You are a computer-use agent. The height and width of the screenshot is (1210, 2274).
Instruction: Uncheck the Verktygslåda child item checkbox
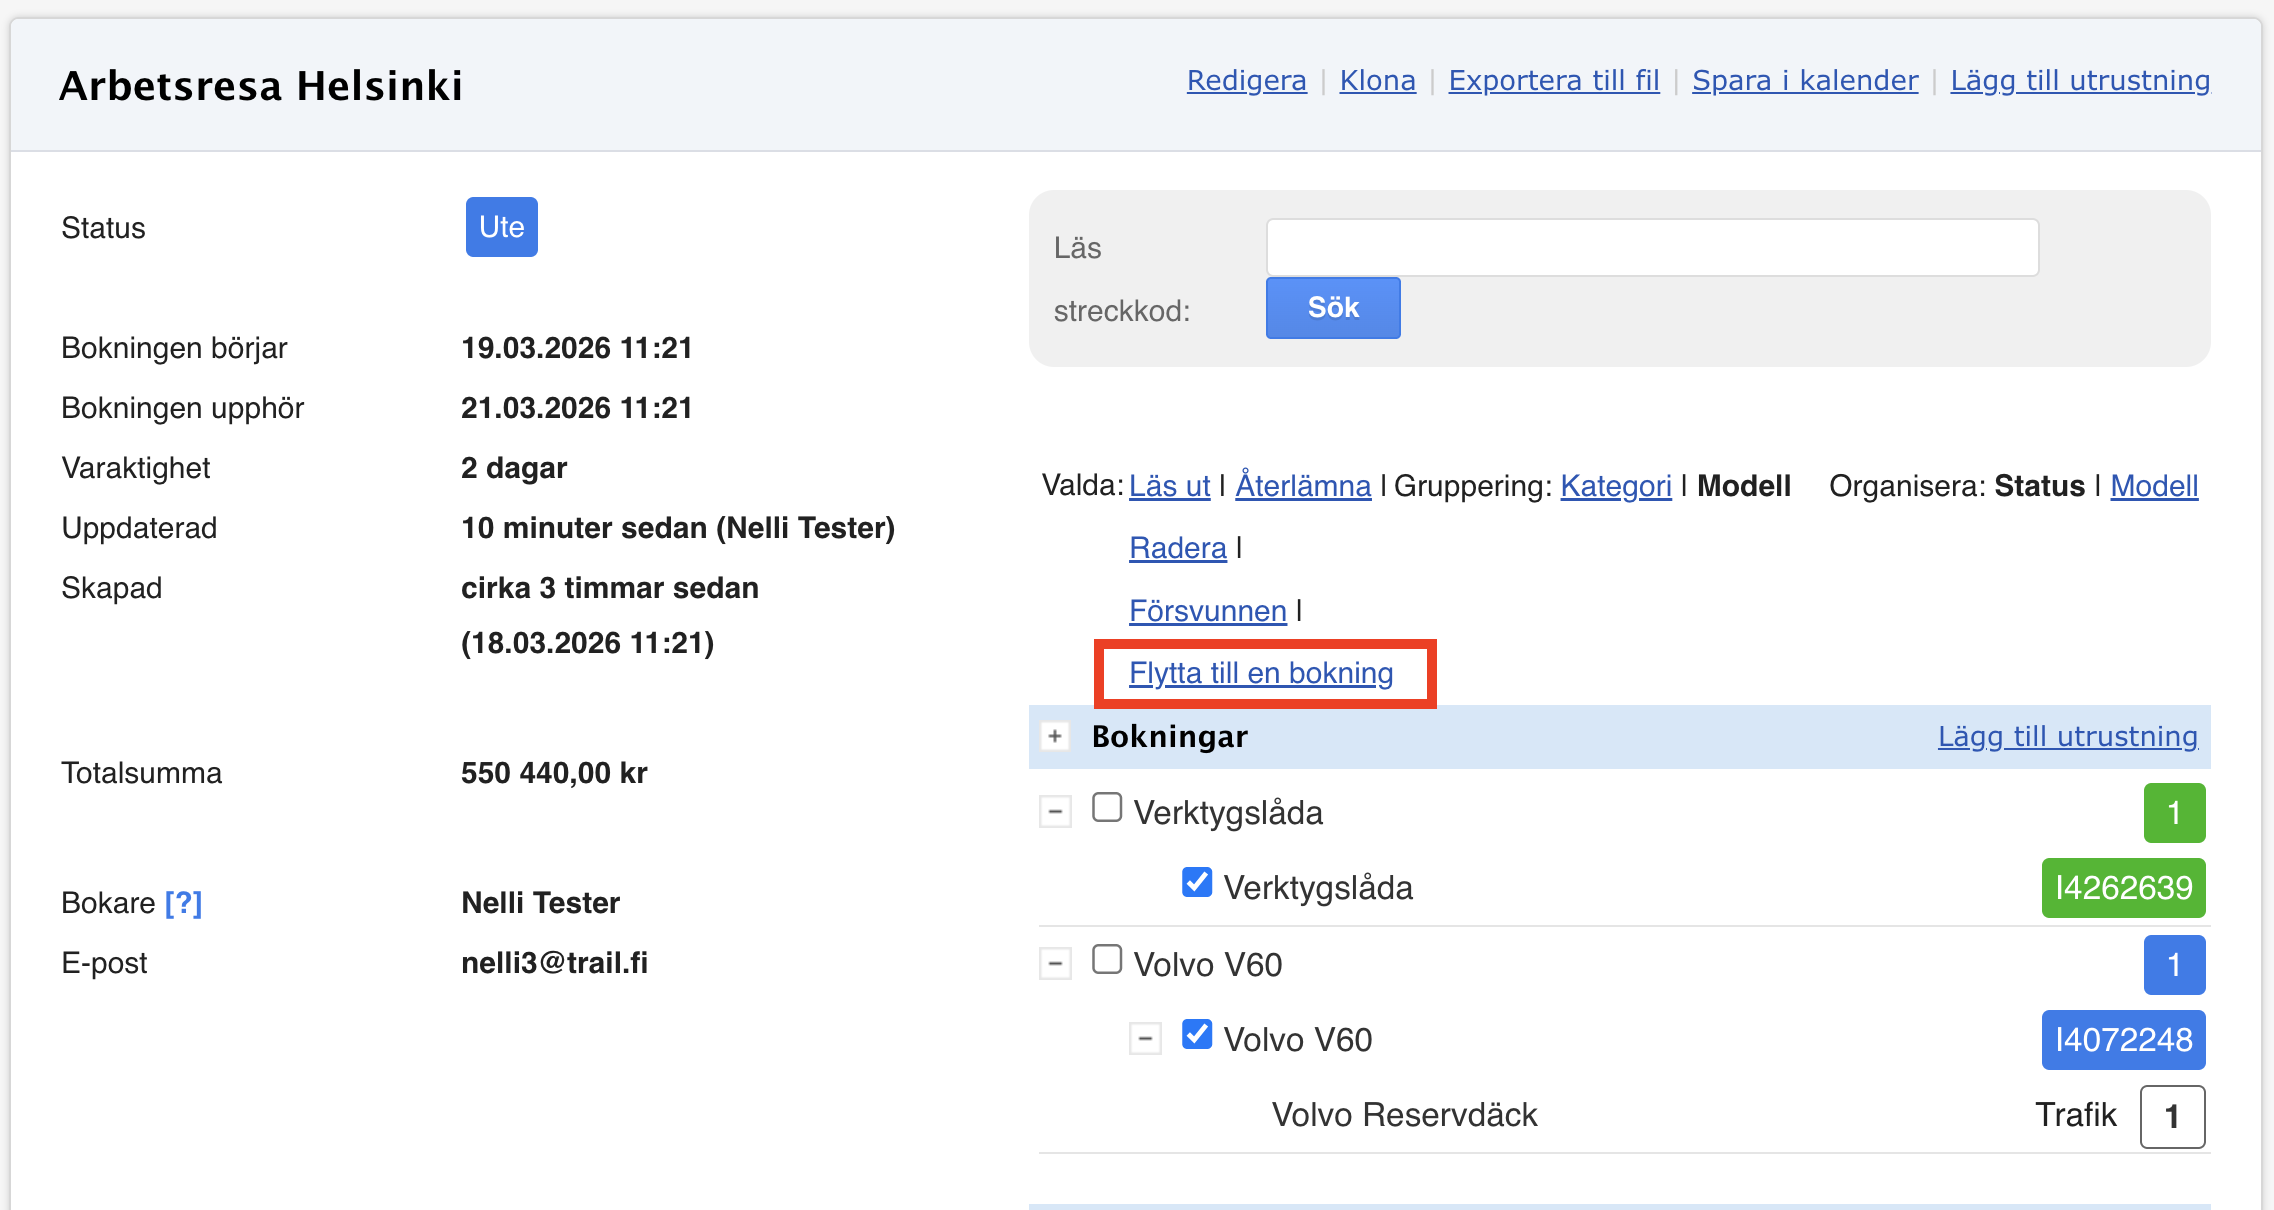click(x=1196, y=883)
